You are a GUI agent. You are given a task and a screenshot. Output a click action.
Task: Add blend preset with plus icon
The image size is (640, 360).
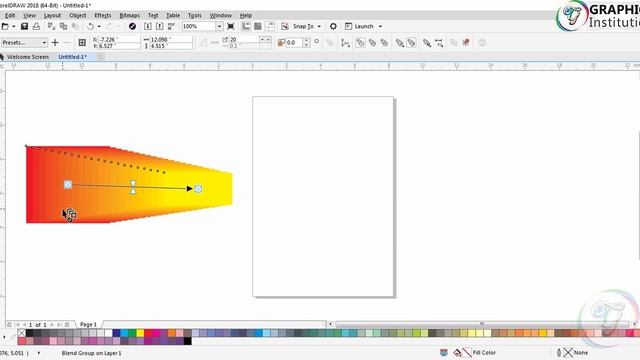(x=55, y=42)
